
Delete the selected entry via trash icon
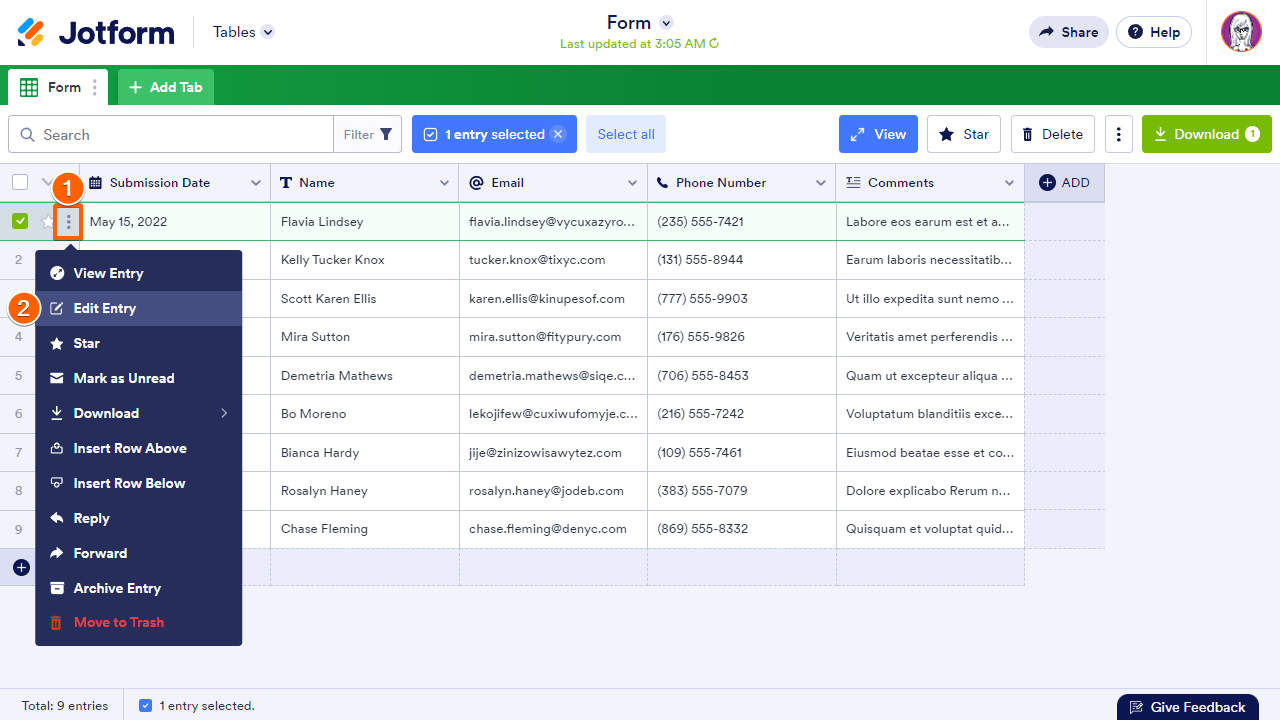(x=1052, y=134)
